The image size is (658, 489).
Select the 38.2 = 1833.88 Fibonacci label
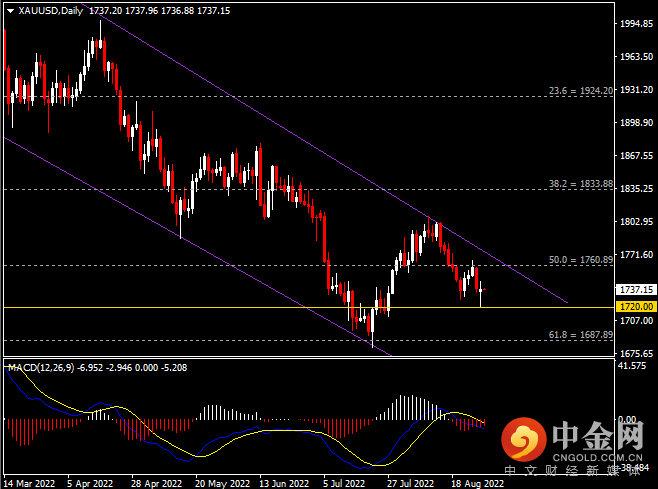(581, 184)
